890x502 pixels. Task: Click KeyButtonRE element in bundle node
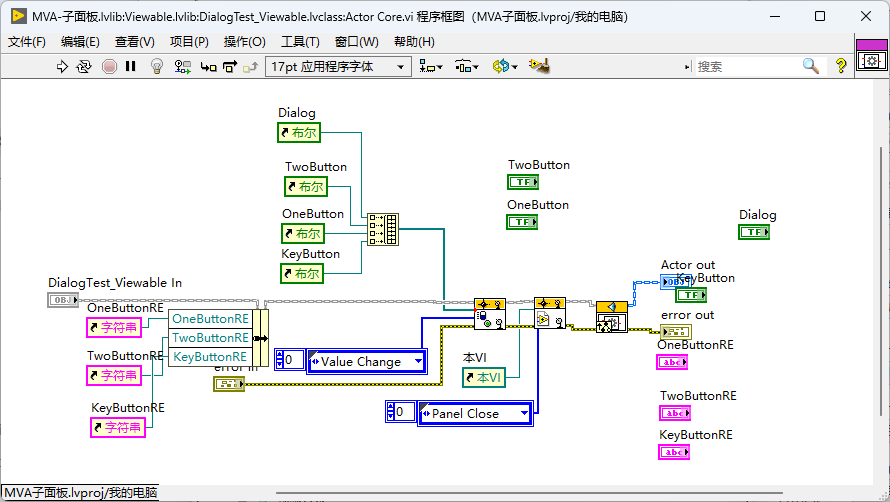point(210,357)
